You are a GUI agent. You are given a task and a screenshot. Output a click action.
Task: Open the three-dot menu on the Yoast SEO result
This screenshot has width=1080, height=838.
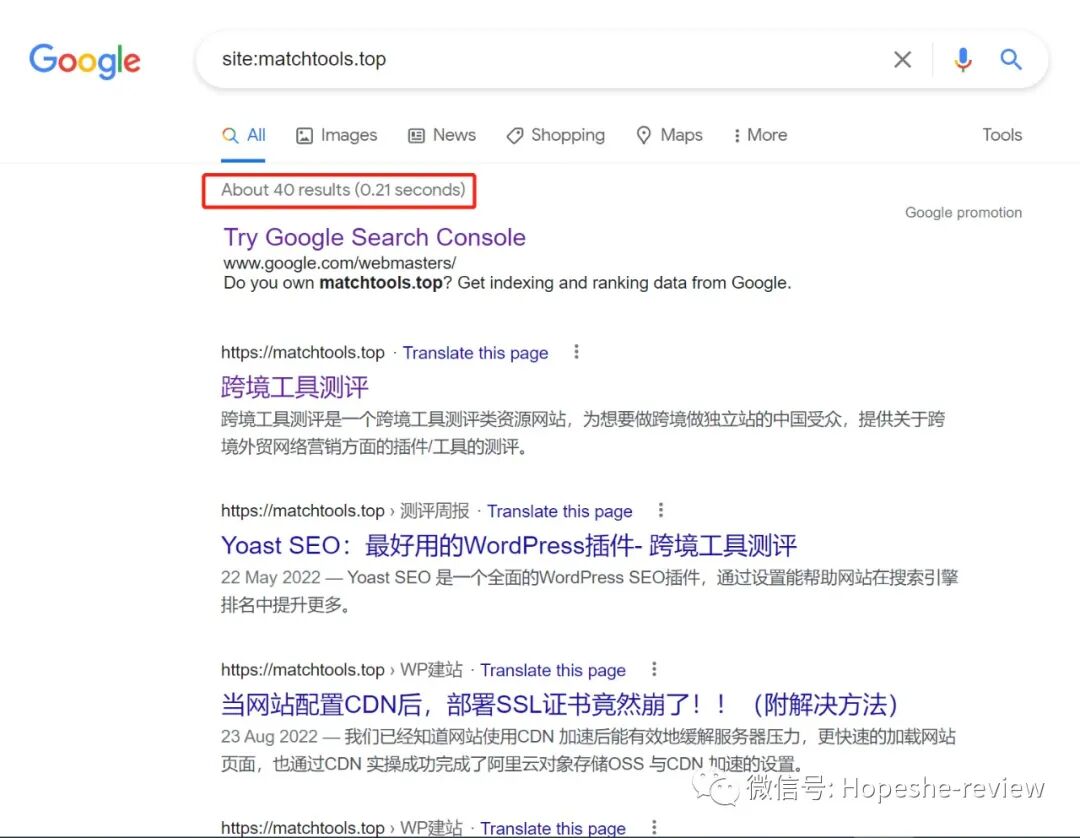[x=660, y=511]
